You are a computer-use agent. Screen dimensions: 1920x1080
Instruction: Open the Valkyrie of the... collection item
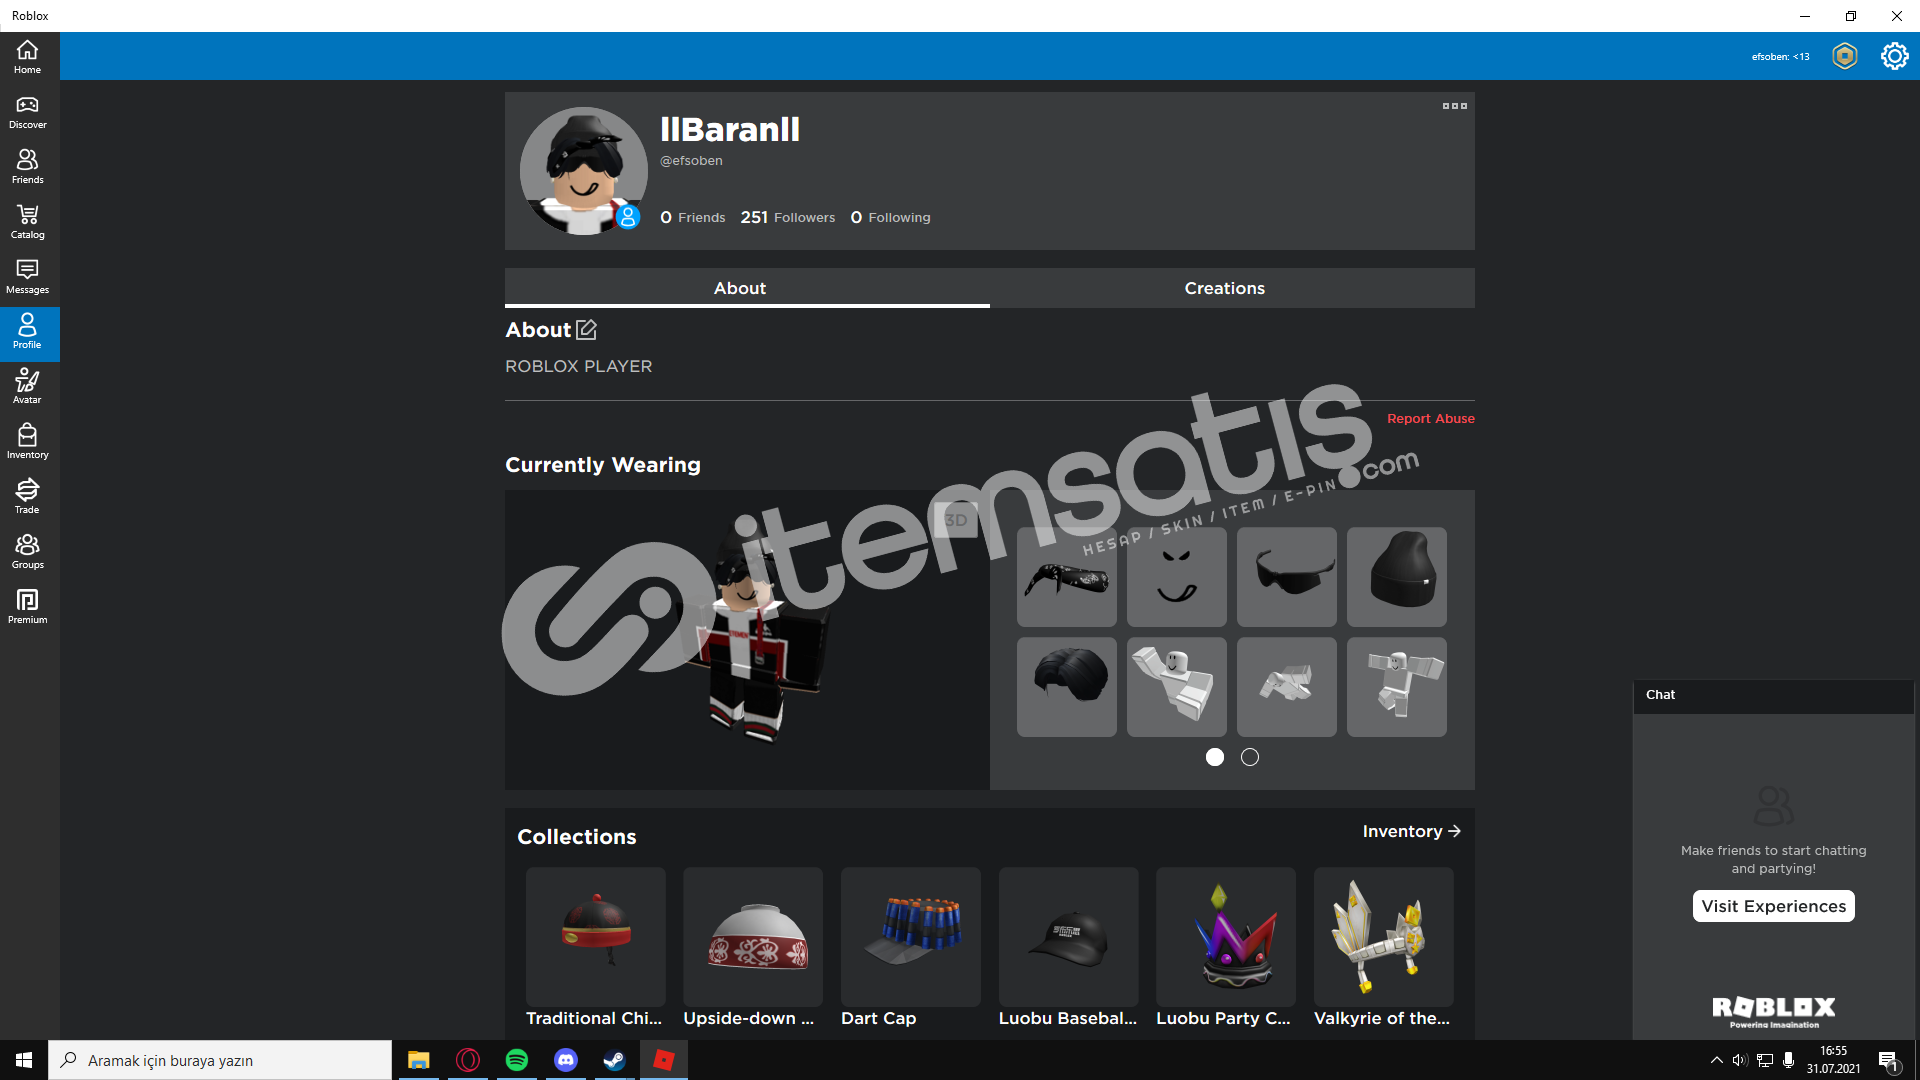tap(1384, 947)
